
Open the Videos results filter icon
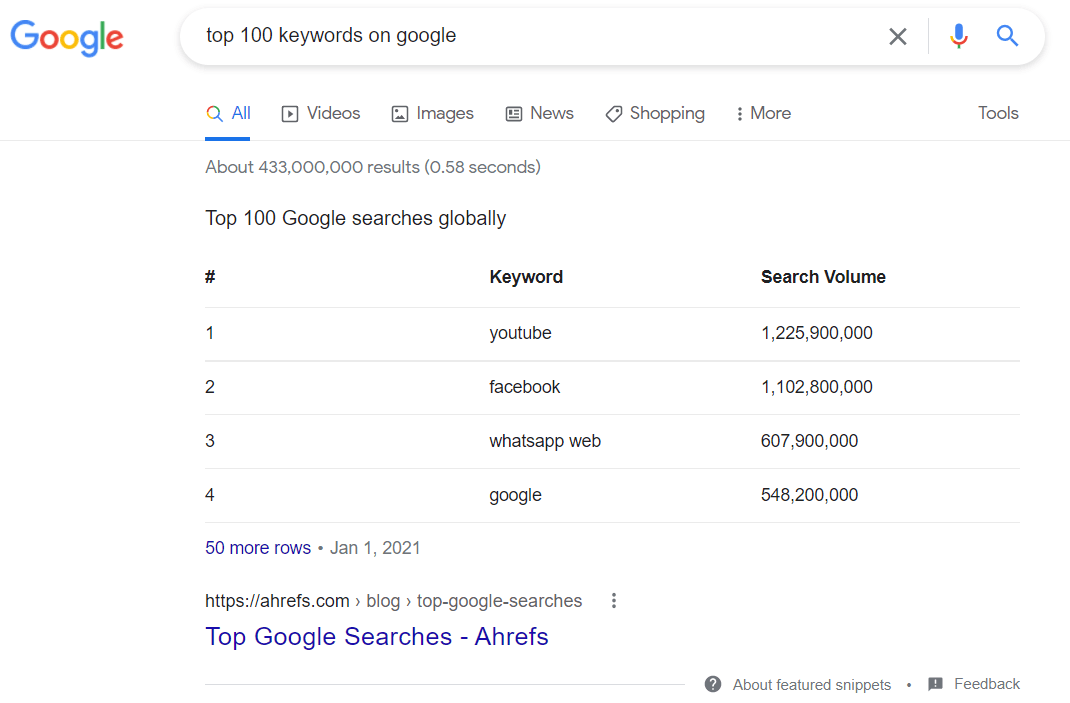click(x=288, y=113)
